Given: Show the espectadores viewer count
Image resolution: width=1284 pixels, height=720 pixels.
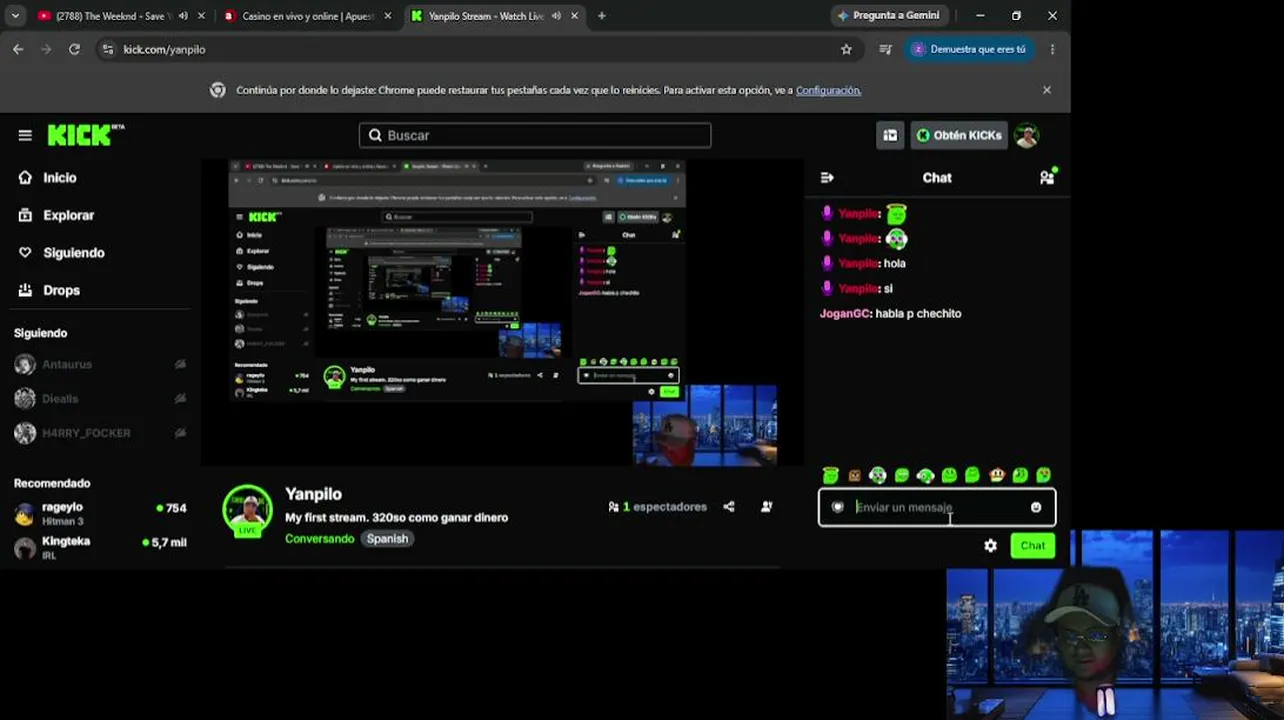Looking at the screenshot, I should click(x=657, y=507).
